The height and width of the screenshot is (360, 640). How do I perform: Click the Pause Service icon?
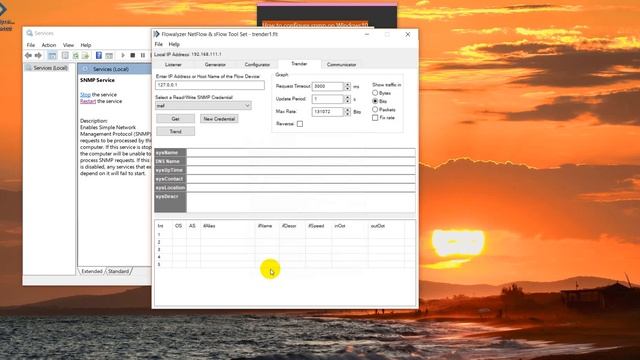(142, 55)
